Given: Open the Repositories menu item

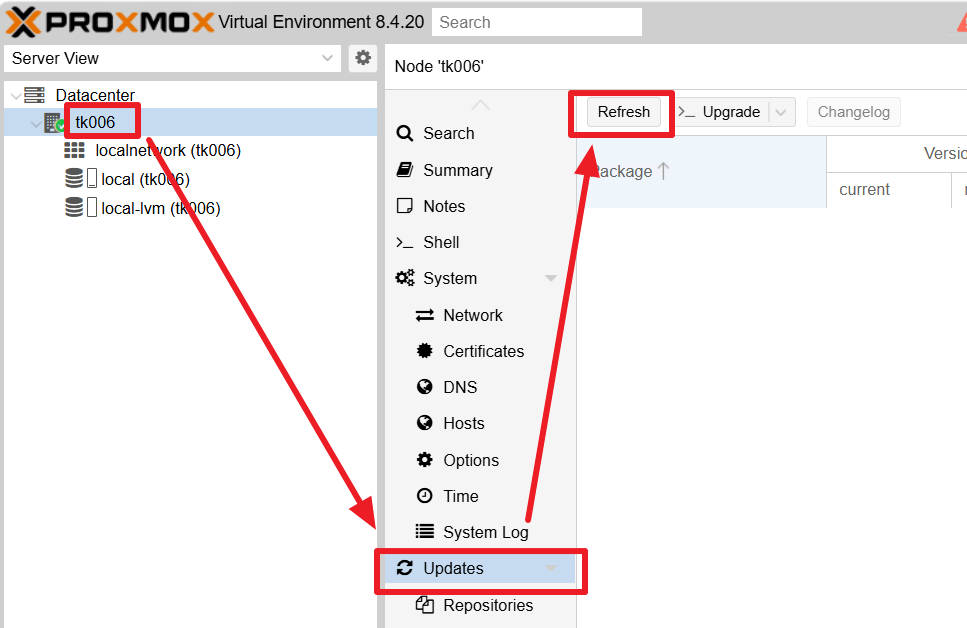Looking at the screenshot, I should pyautogui.click(x=480, y=605).
